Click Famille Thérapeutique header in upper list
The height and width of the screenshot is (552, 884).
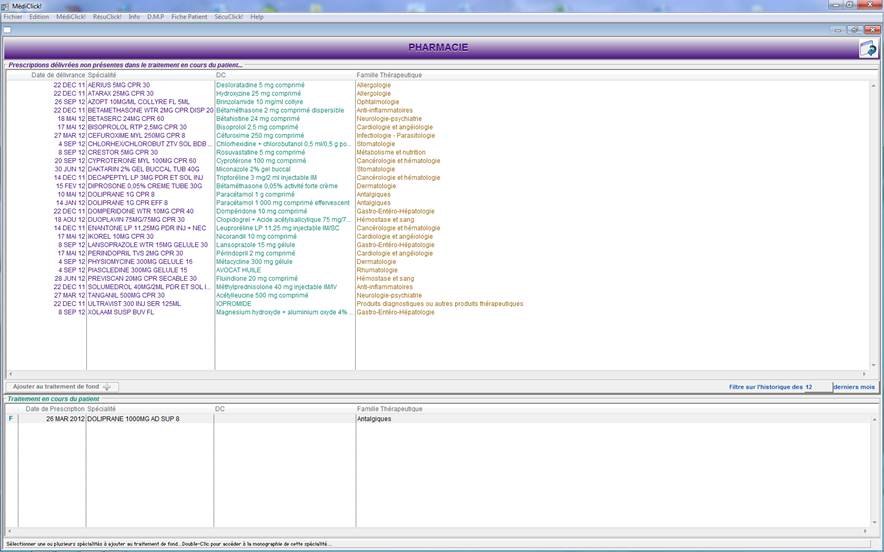tap(389, 75)
